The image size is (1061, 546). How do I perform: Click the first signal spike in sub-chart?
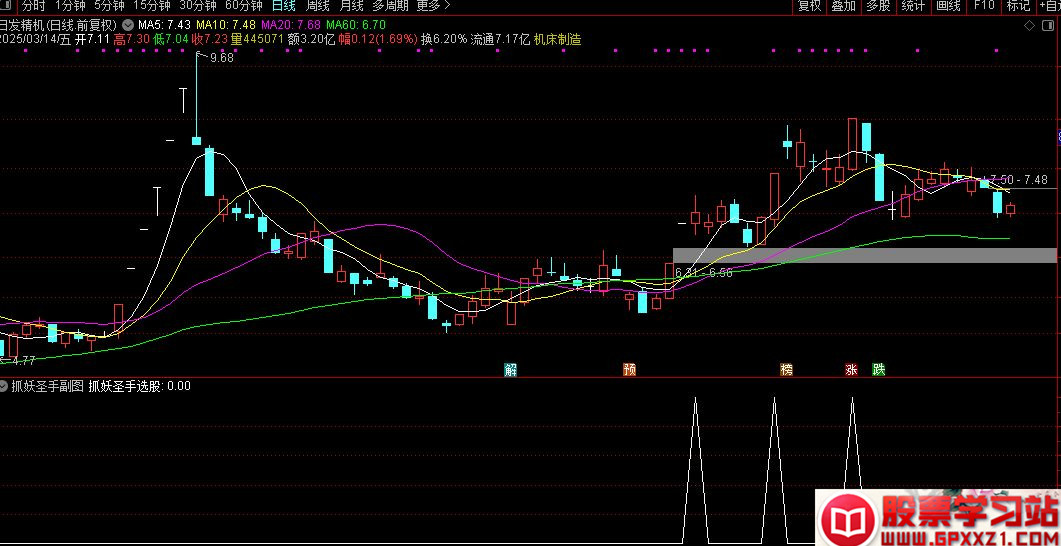pos(695,470)
